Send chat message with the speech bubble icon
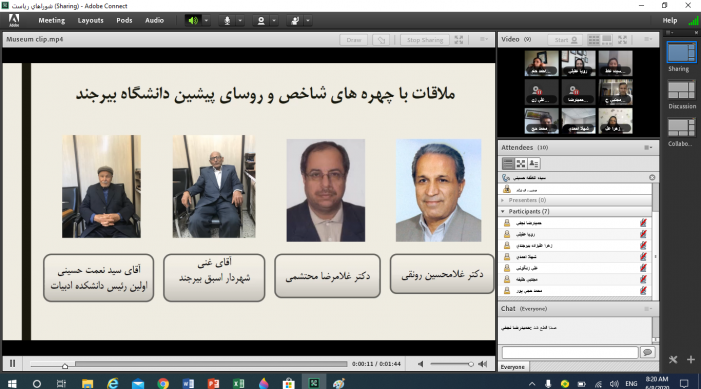701x389 pixels. click(647, 352)
